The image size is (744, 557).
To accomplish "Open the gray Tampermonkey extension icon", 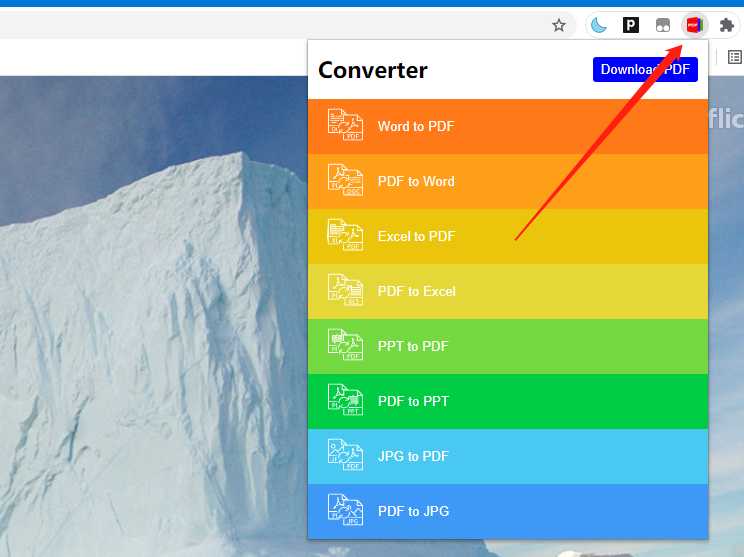I will tap(662, 25).
